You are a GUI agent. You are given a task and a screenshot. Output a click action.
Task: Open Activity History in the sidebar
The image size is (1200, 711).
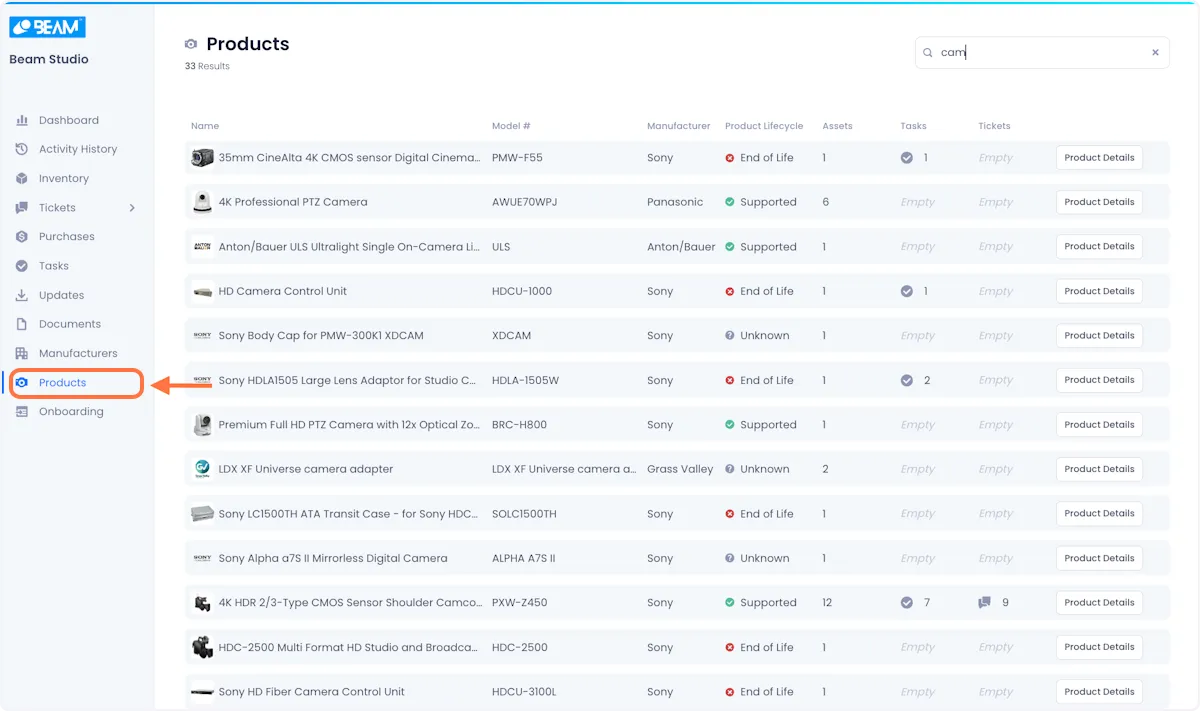coord(78,149)
